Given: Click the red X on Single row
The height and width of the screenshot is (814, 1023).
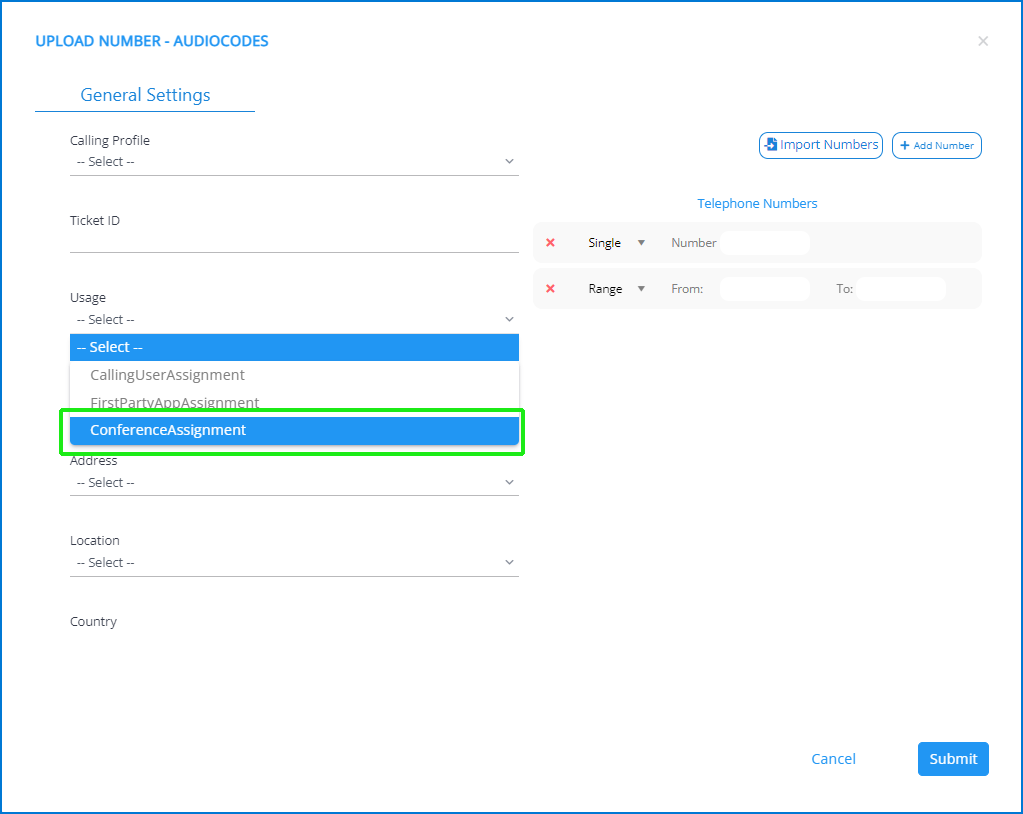Looking at the screenshot, I should point(550,243).
